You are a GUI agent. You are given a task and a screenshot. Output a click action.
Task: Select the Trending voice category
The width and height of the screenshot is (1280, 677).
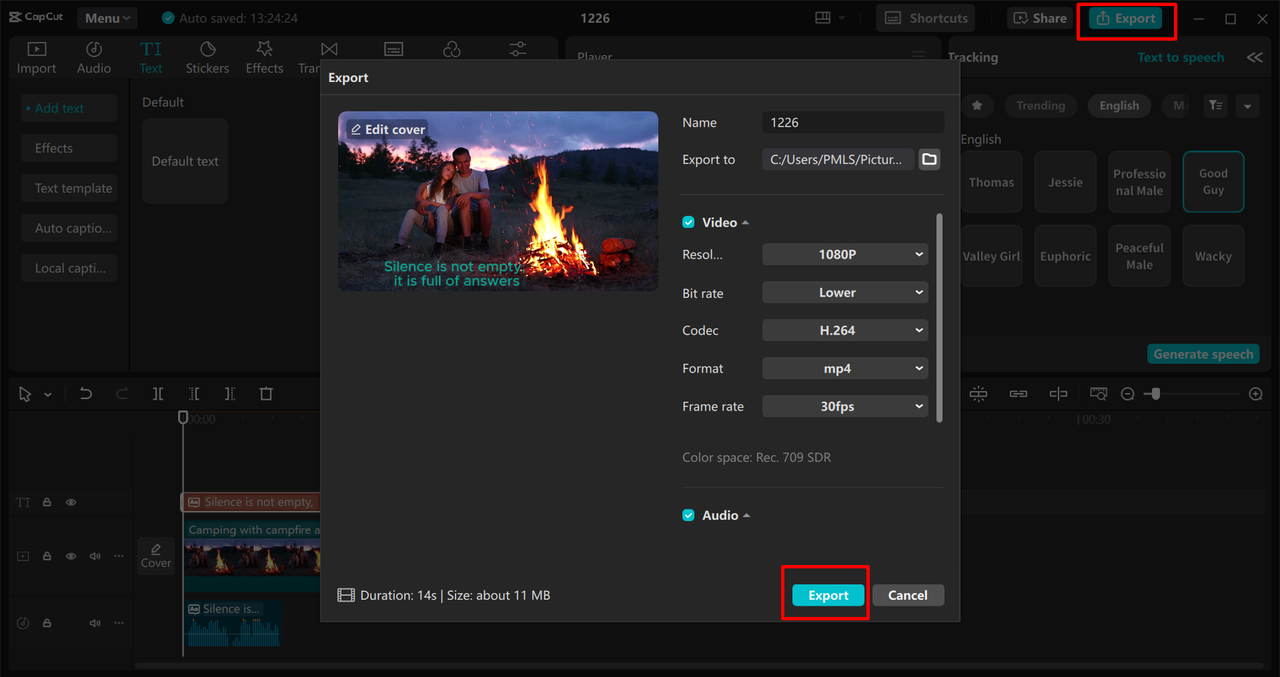click(x=1041, y=105)
